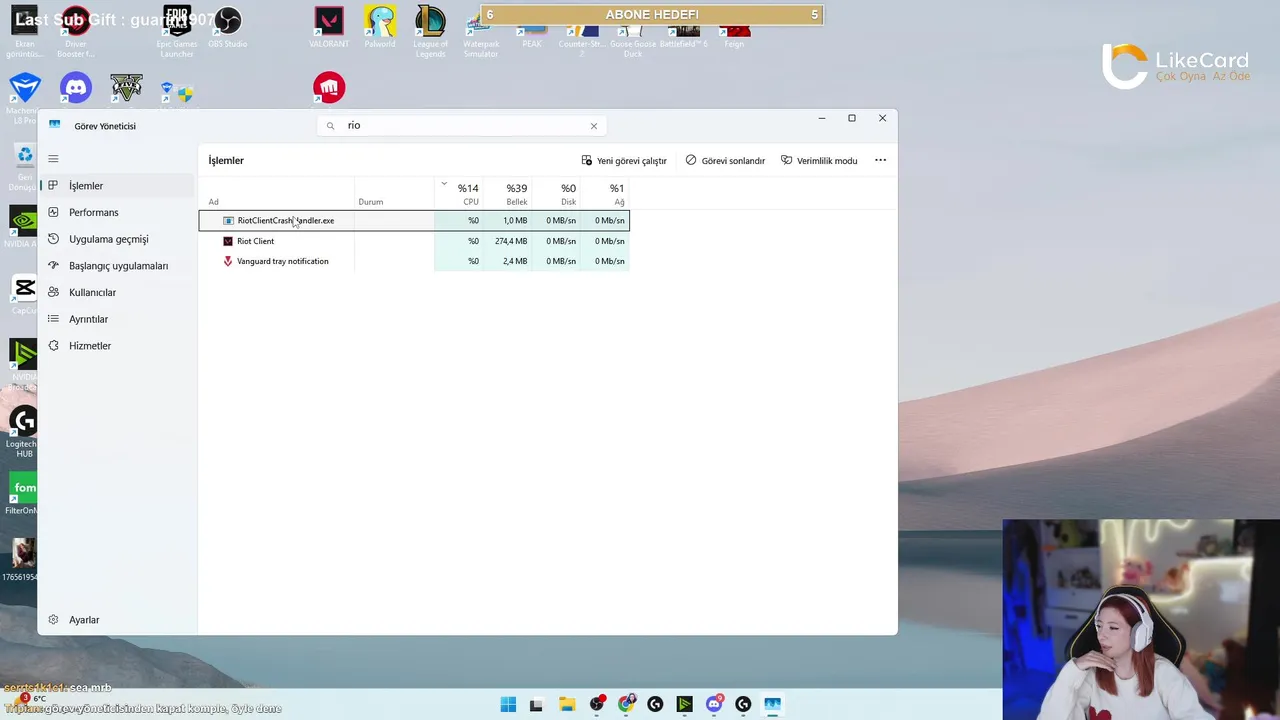Click the Palworld desktop shortcut

click(x=380, y=28)
